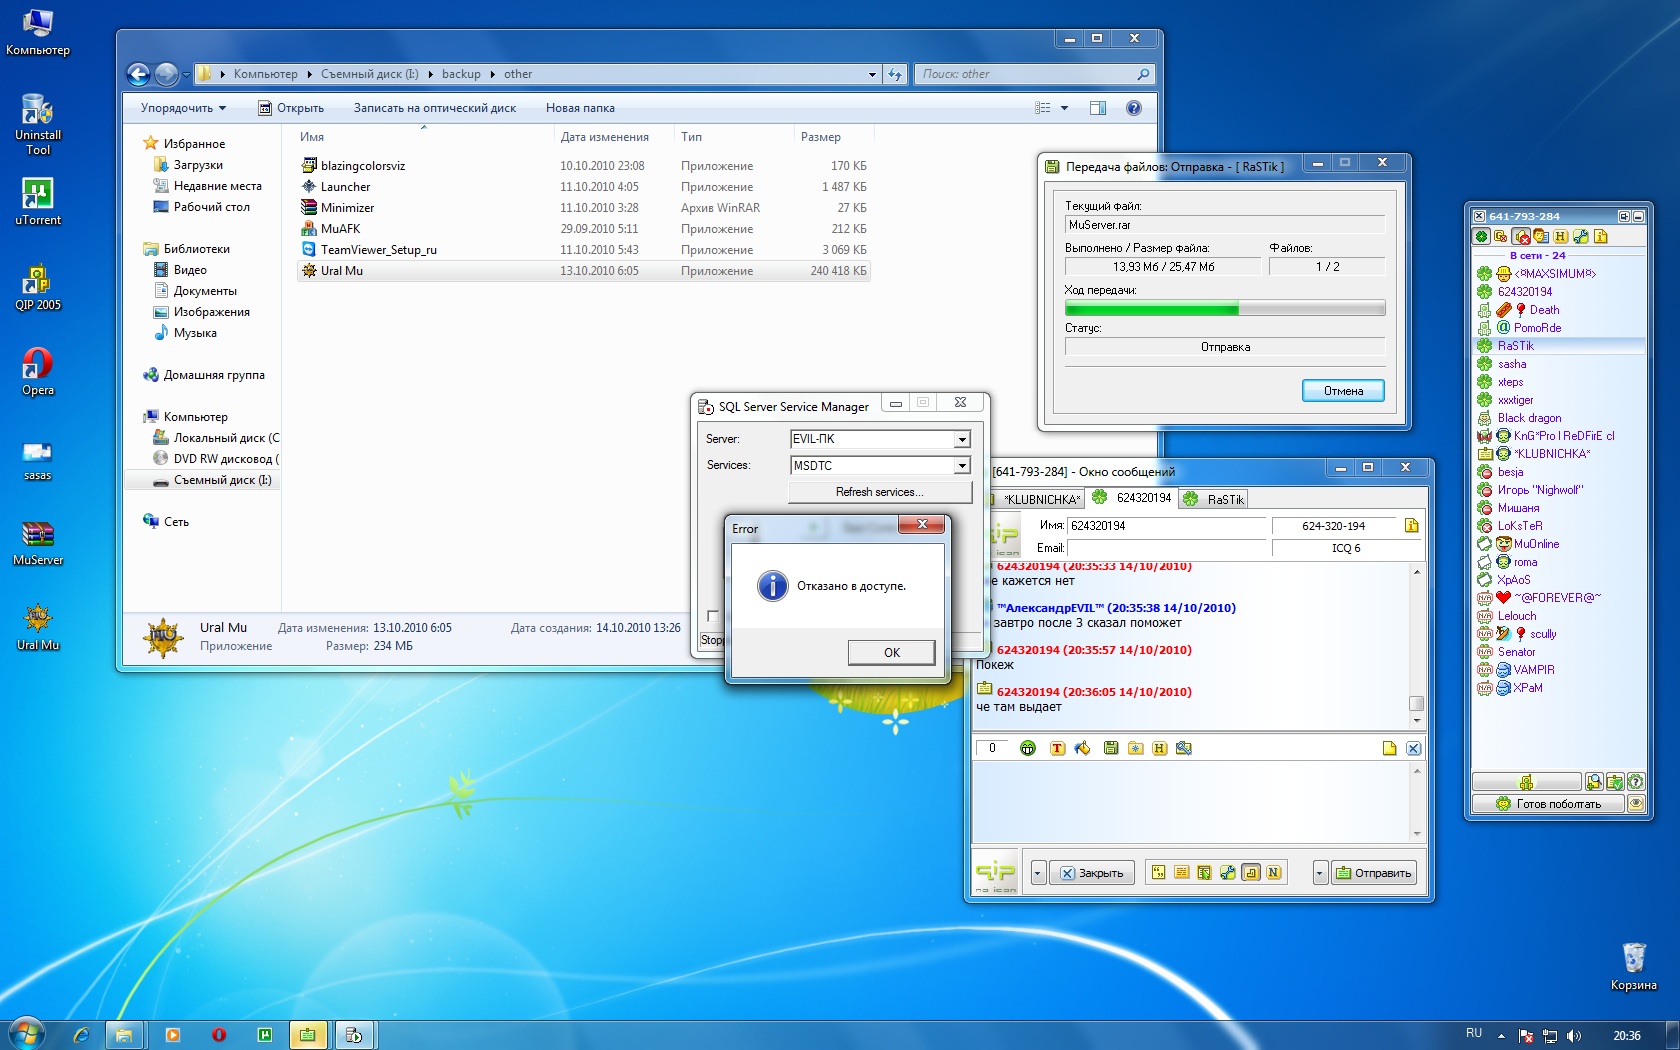
Task: Click the red T font icon in chat
Action: tap(1057, 748)
